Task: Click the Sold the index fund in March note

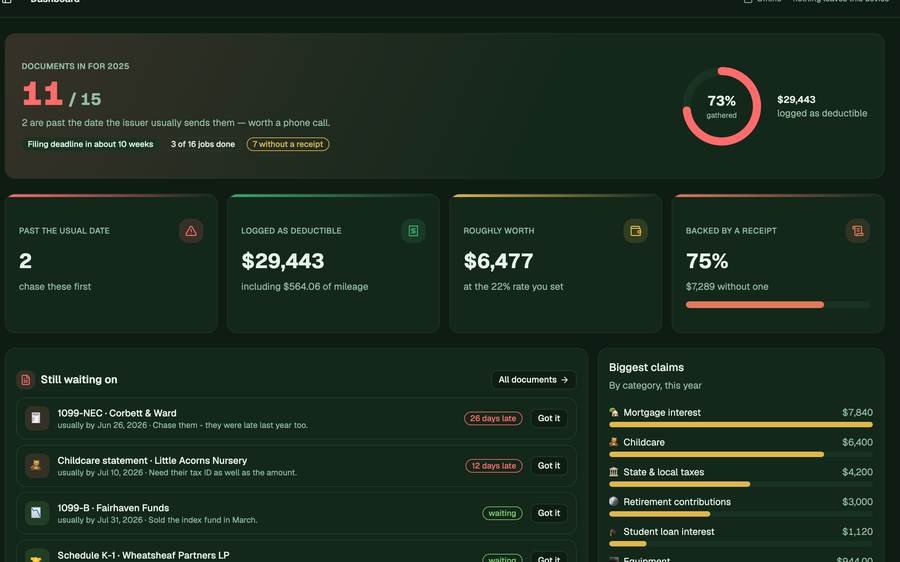Action: pos(203,520)
